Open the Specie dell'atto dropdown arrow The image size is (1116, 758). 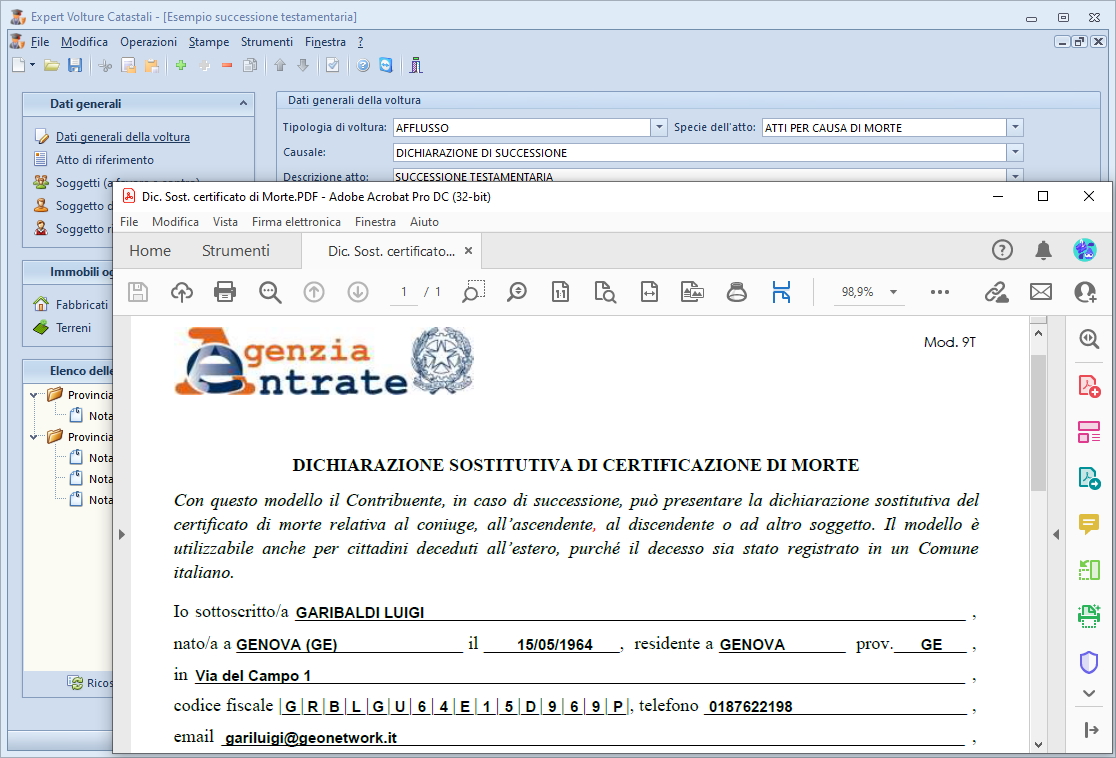point(1015,127)
